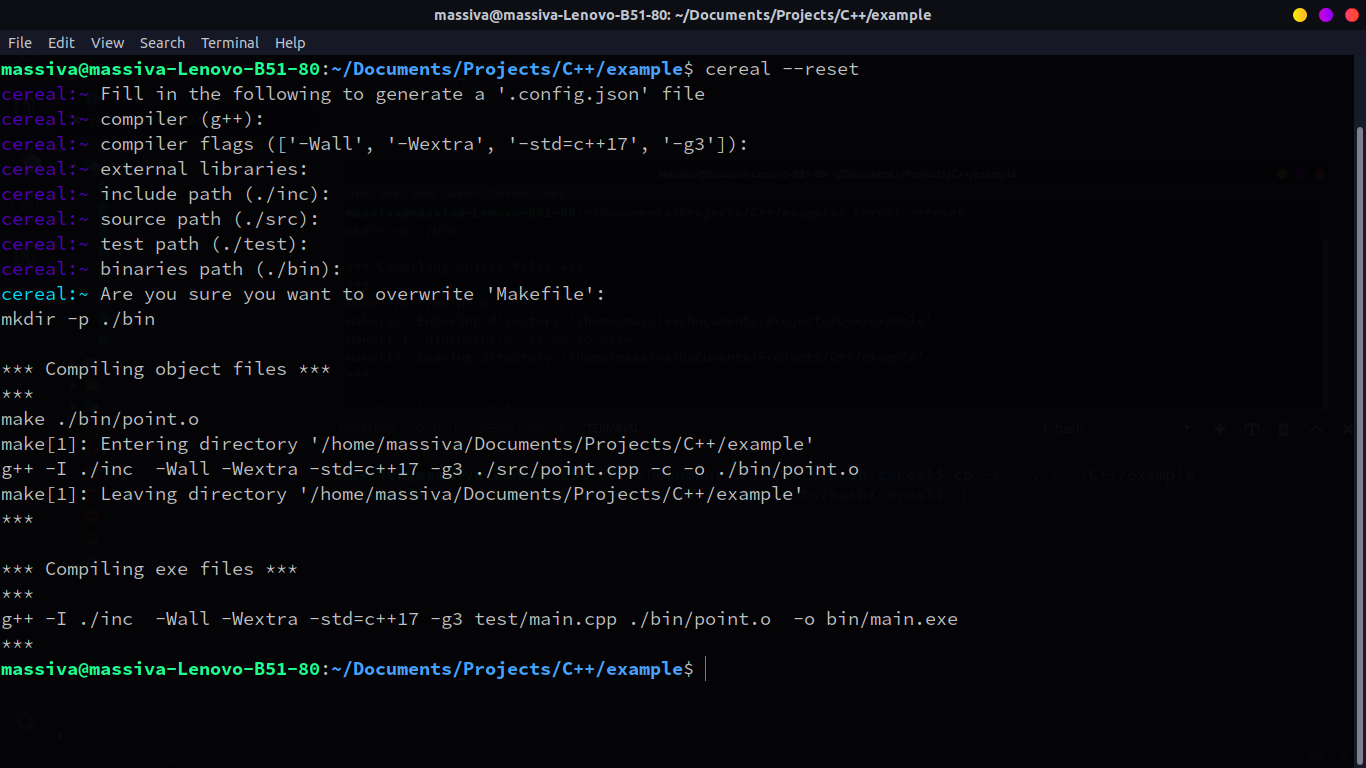Click the compiler flags prompt line
Image resolution: width=1366 pixels, height=768 pixels.
pyautogui.click(x=375, y=144)
